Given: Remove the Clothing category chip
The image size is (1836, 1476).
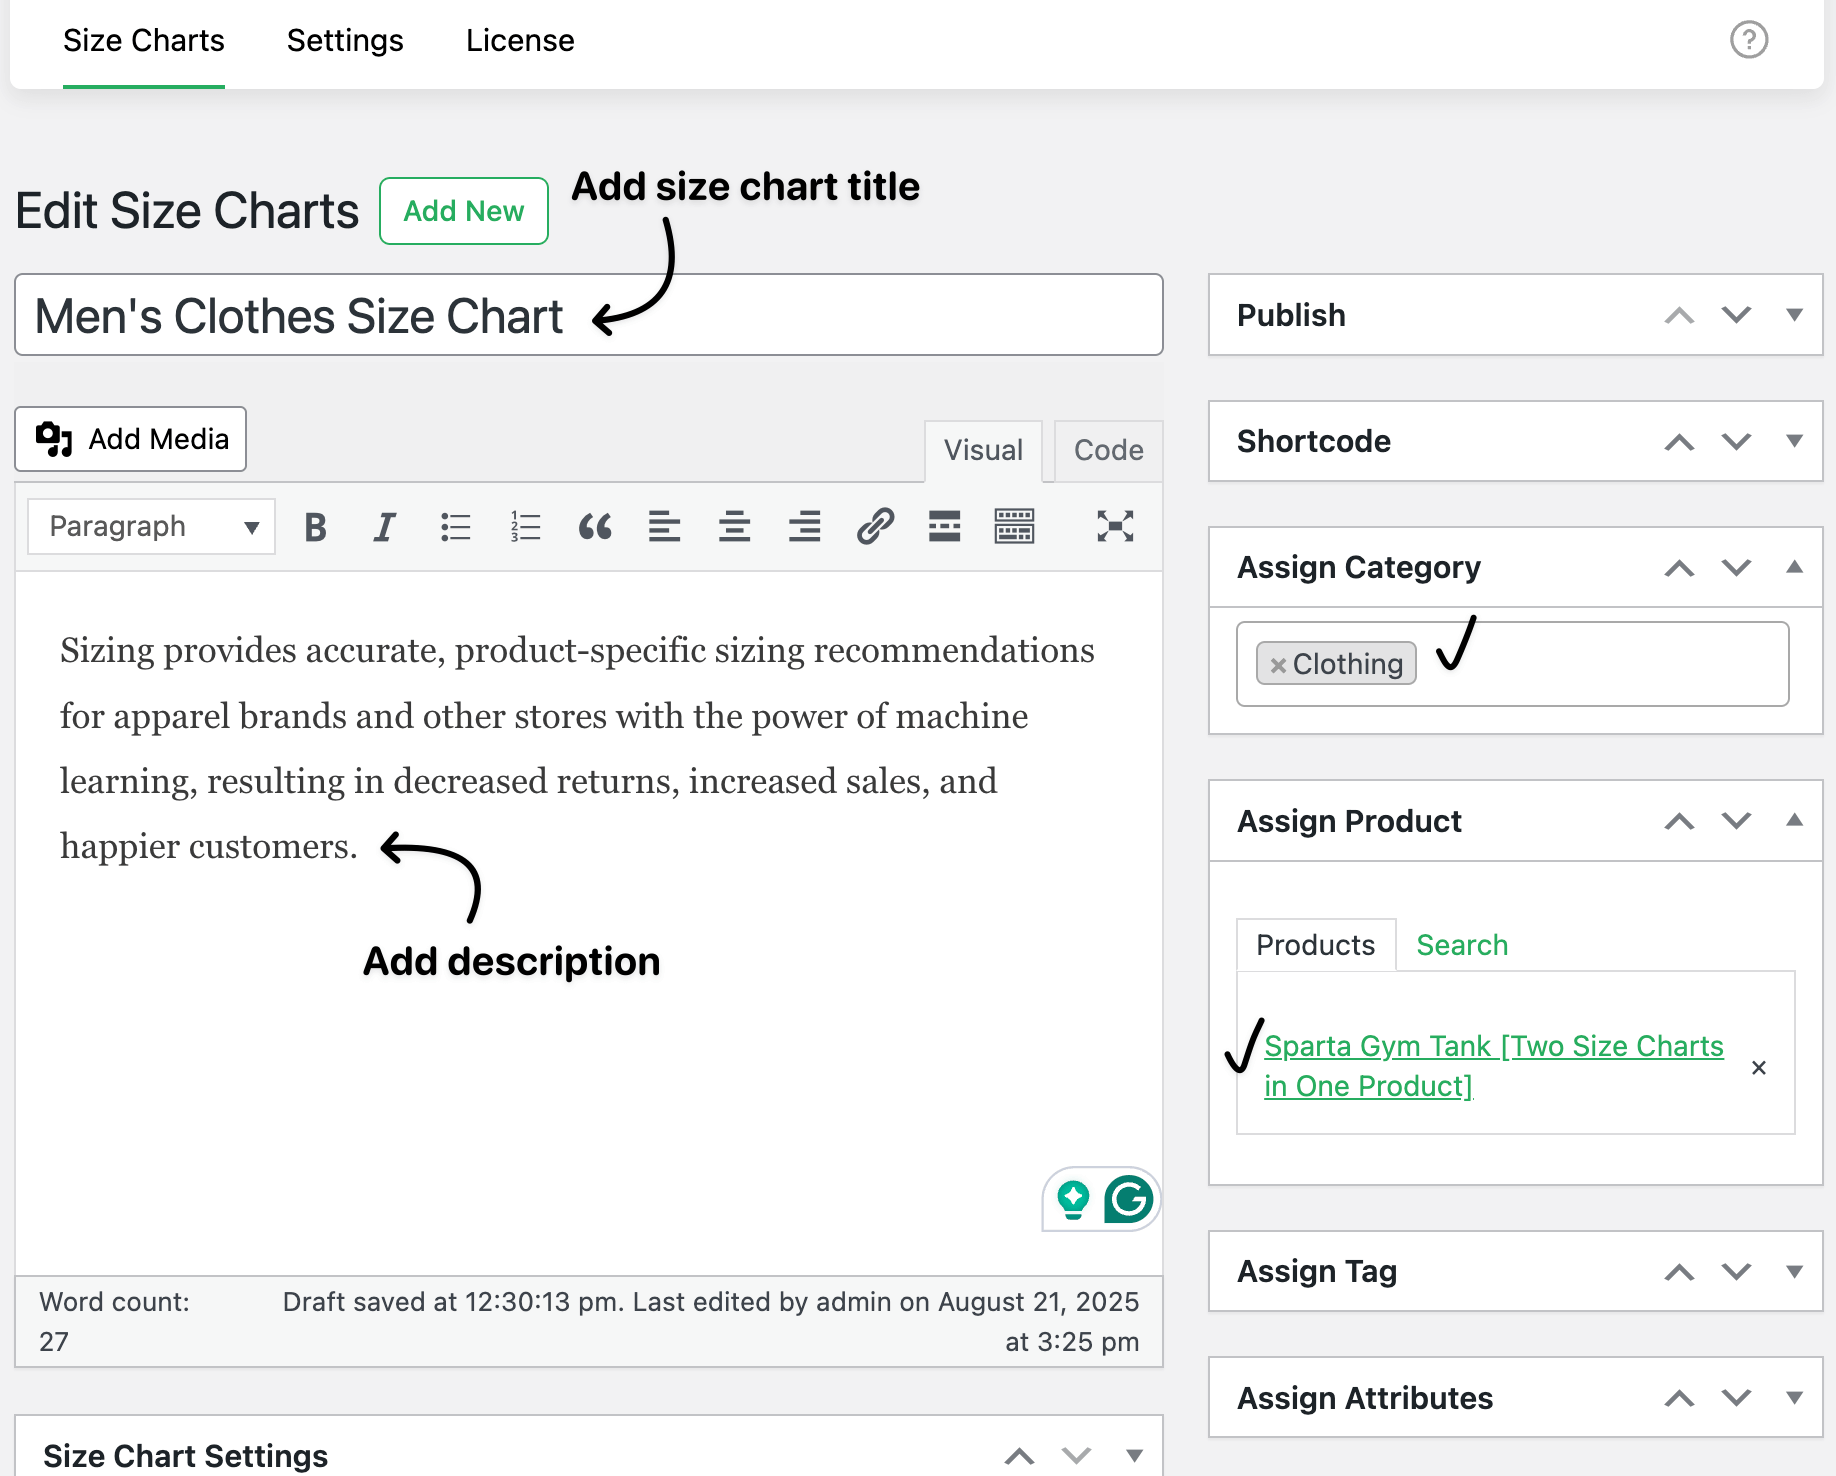Looking at the screenshot, I should 1276,663.
